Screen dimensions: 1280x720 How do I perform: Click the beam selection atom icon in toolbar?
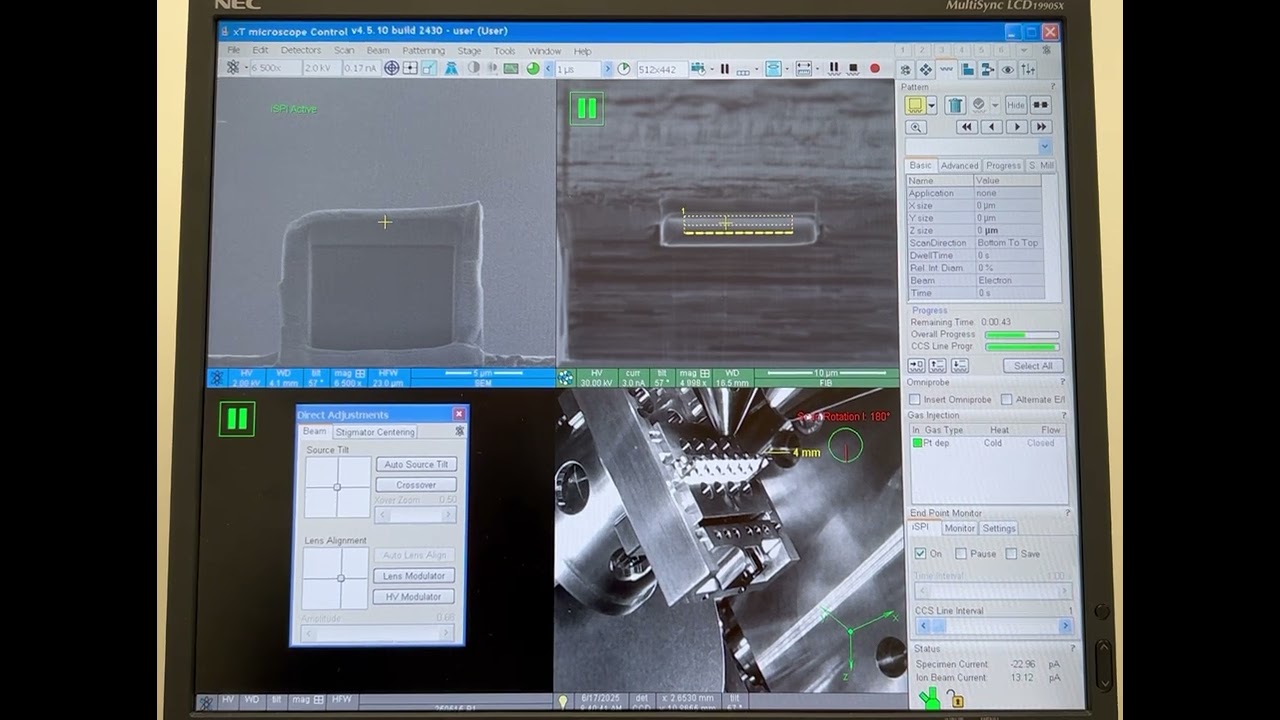coord(233,68)
